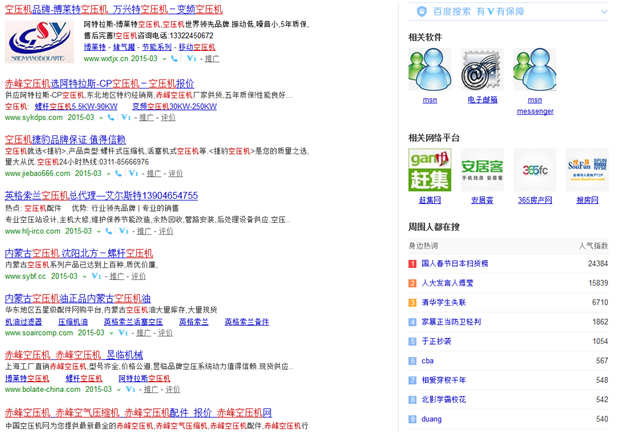Click the V1 badge beside www.hlj-irco.com
Image resolution: width=629 pixels, height=434 pixels.
(124, 231)
